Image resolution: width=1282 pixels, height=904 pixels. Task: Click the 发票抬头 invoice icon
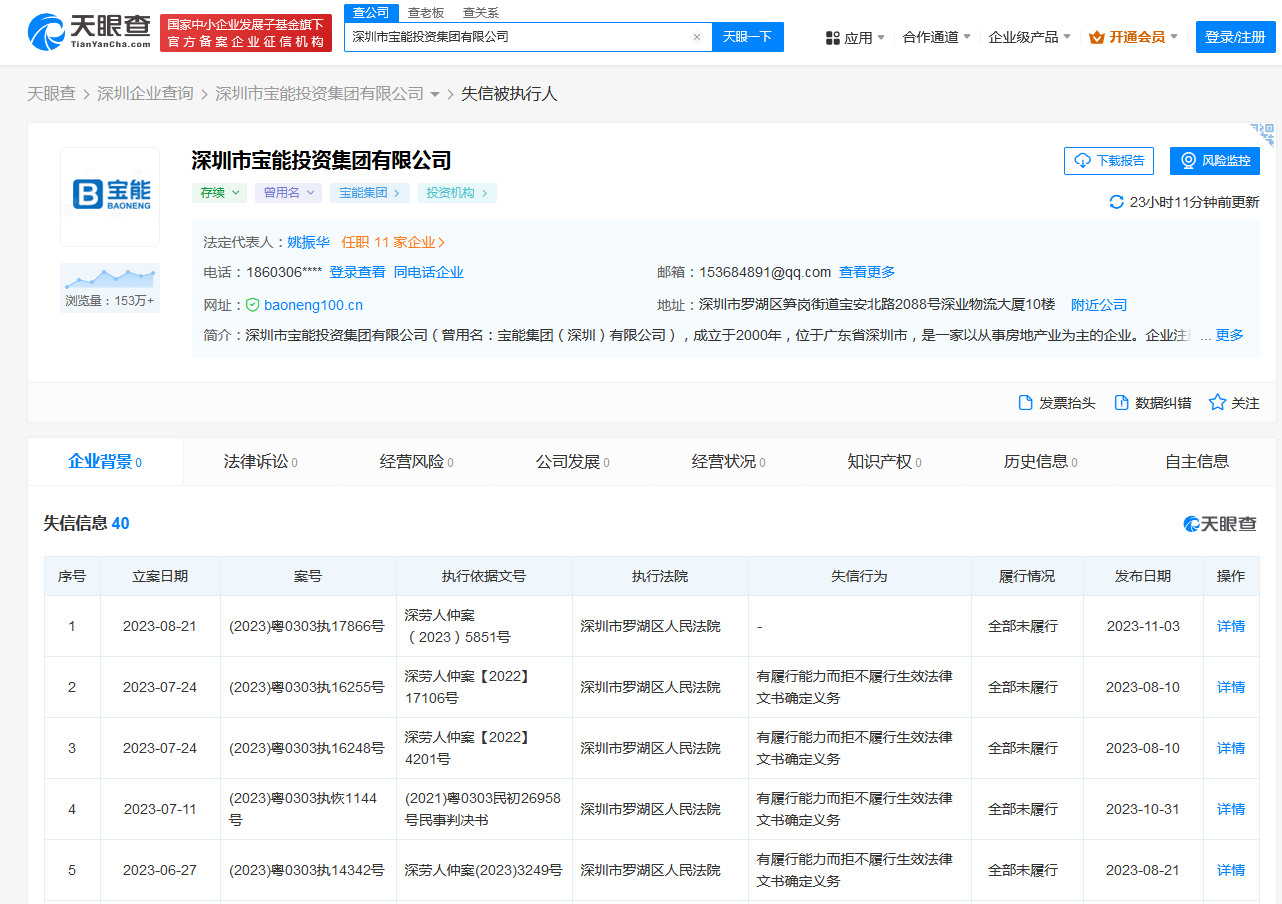coord(1025,403)
